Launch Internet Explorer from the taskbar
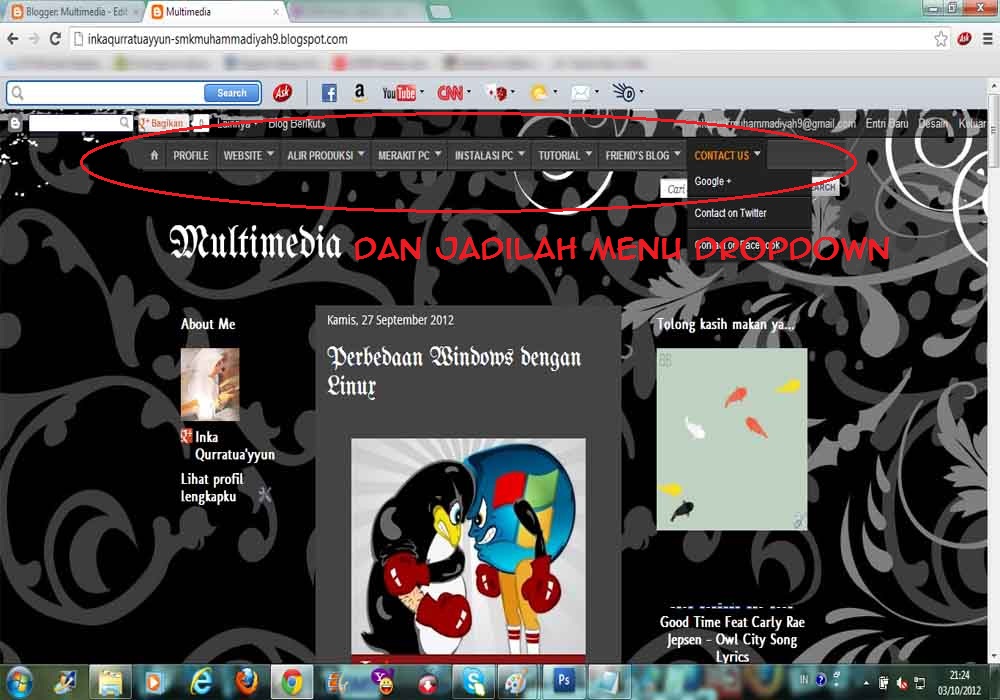This screenshot has width=1000, height=700. pyautogui.click(x=201, y=682)
